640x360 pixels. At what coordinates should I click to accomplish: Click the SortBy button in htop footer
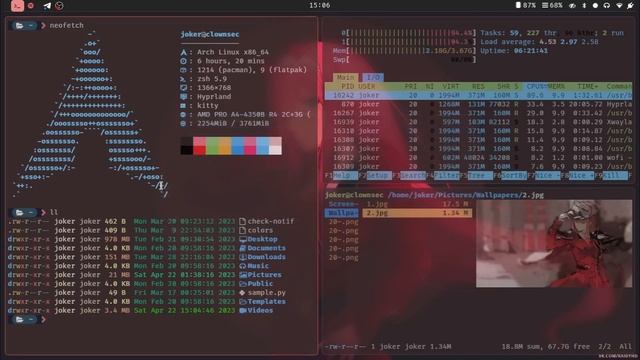coord(513,176)
